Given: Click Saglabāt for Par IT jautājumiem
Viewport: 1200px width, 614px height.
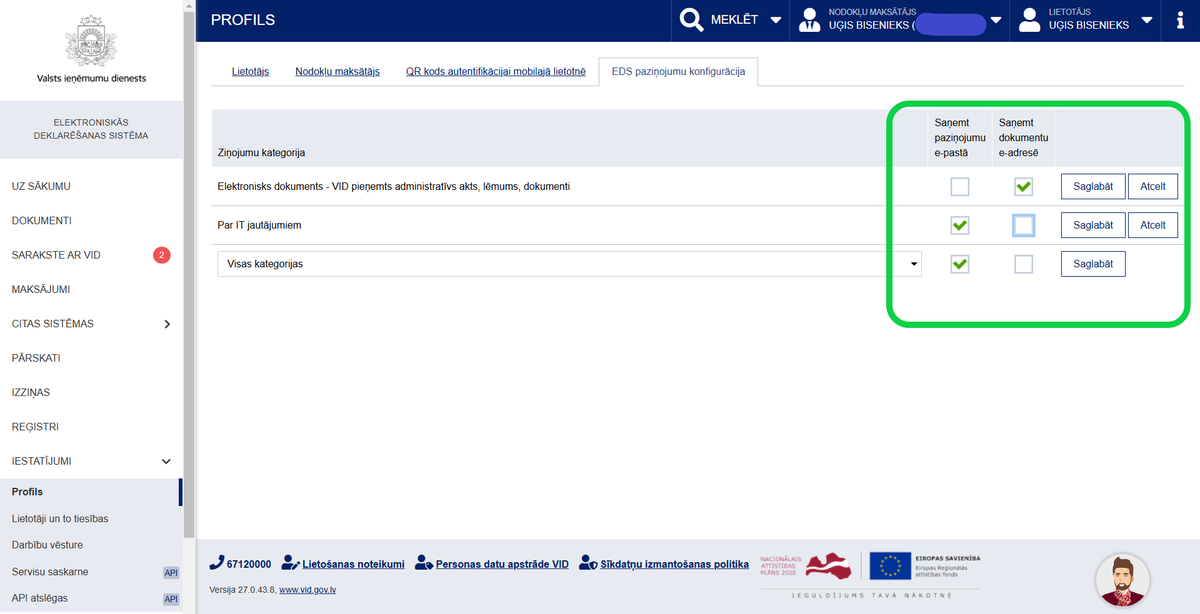Looking at the screenshot, I should [x=1093, y=225].
